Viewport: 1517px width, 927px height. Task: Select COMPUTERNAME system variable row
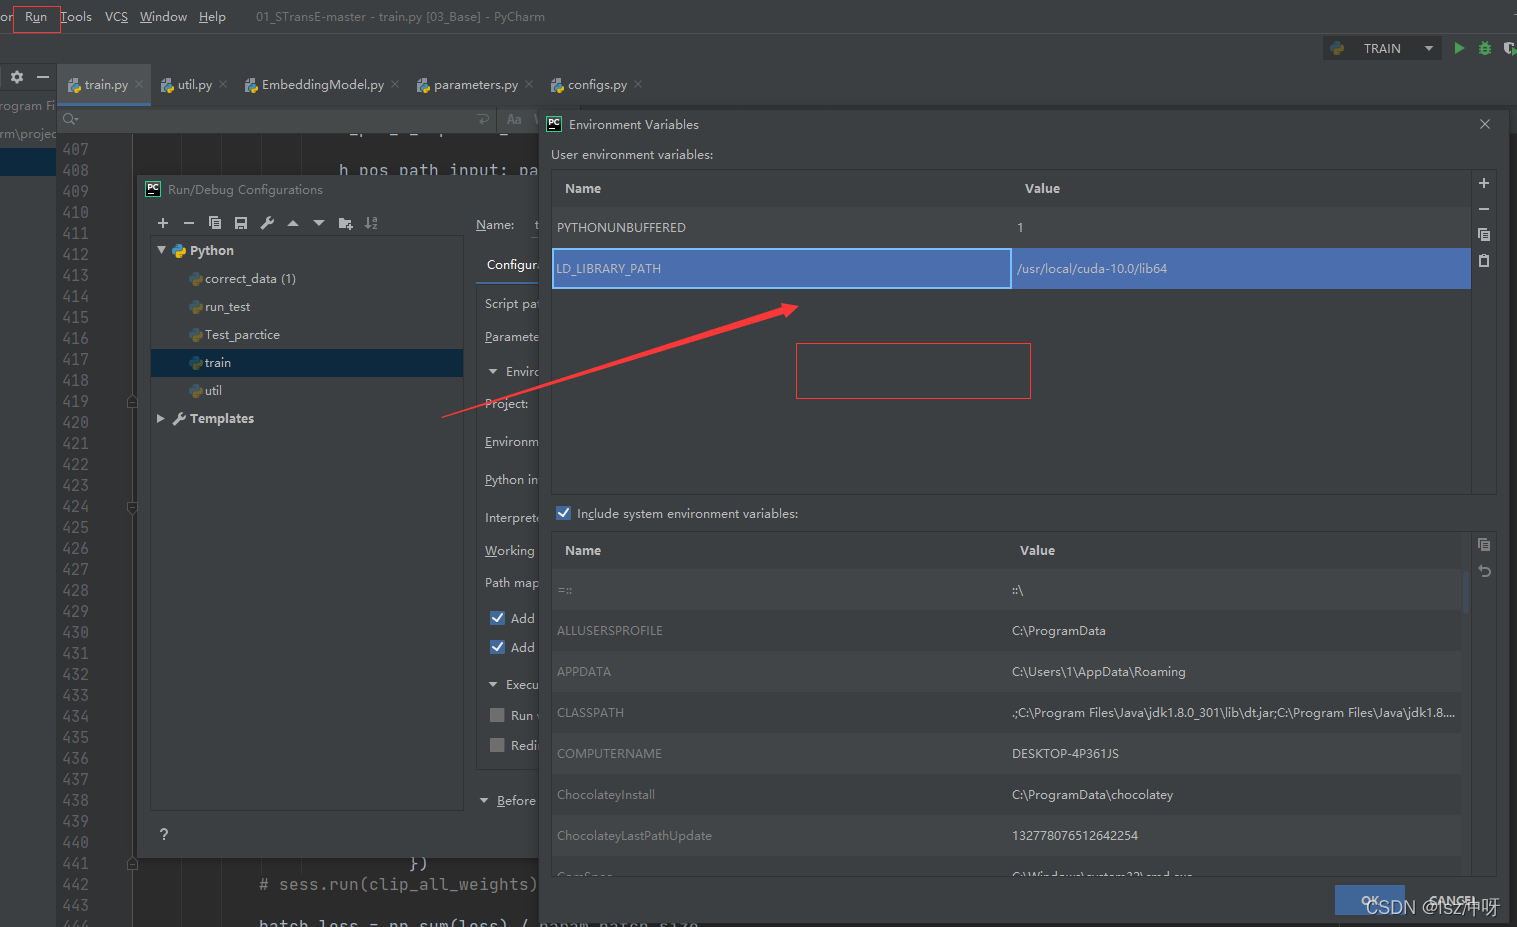coord(1006,754)
